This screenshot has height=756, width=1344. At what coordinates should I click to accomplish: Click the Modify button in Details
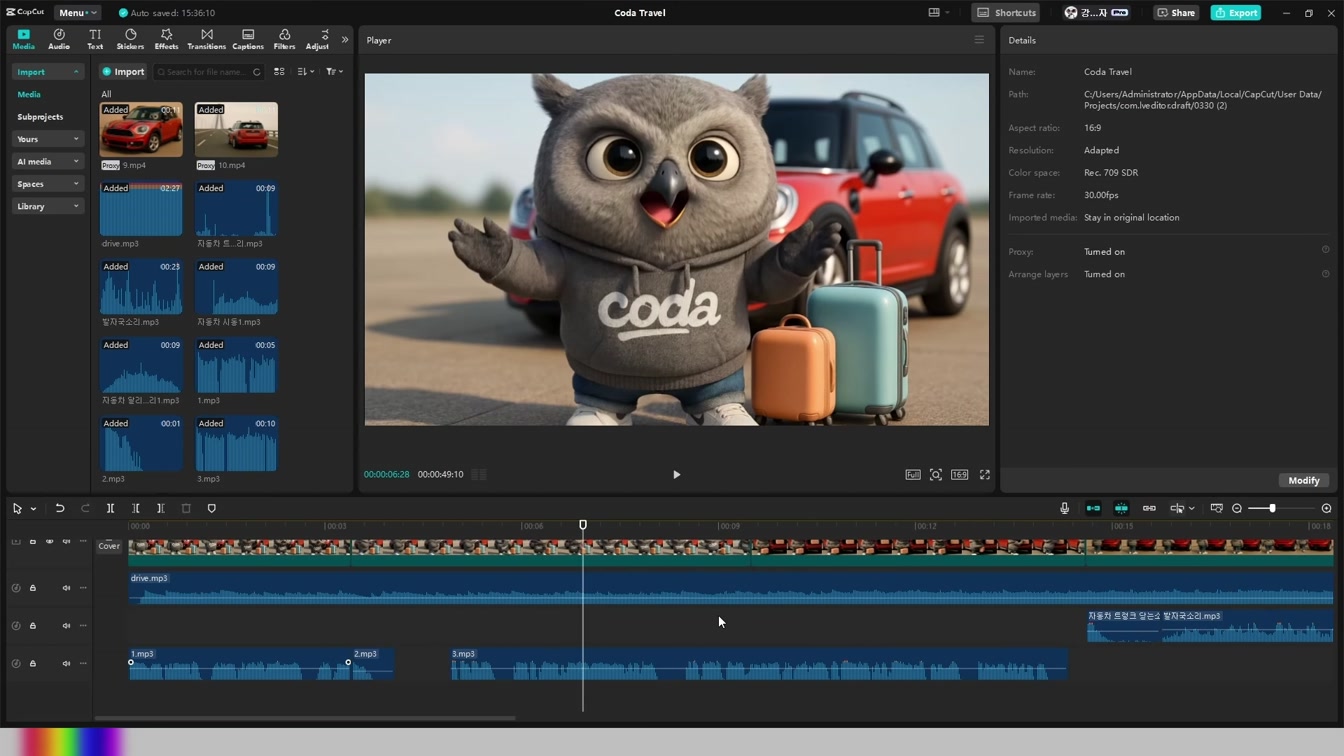click(1304, 481)
